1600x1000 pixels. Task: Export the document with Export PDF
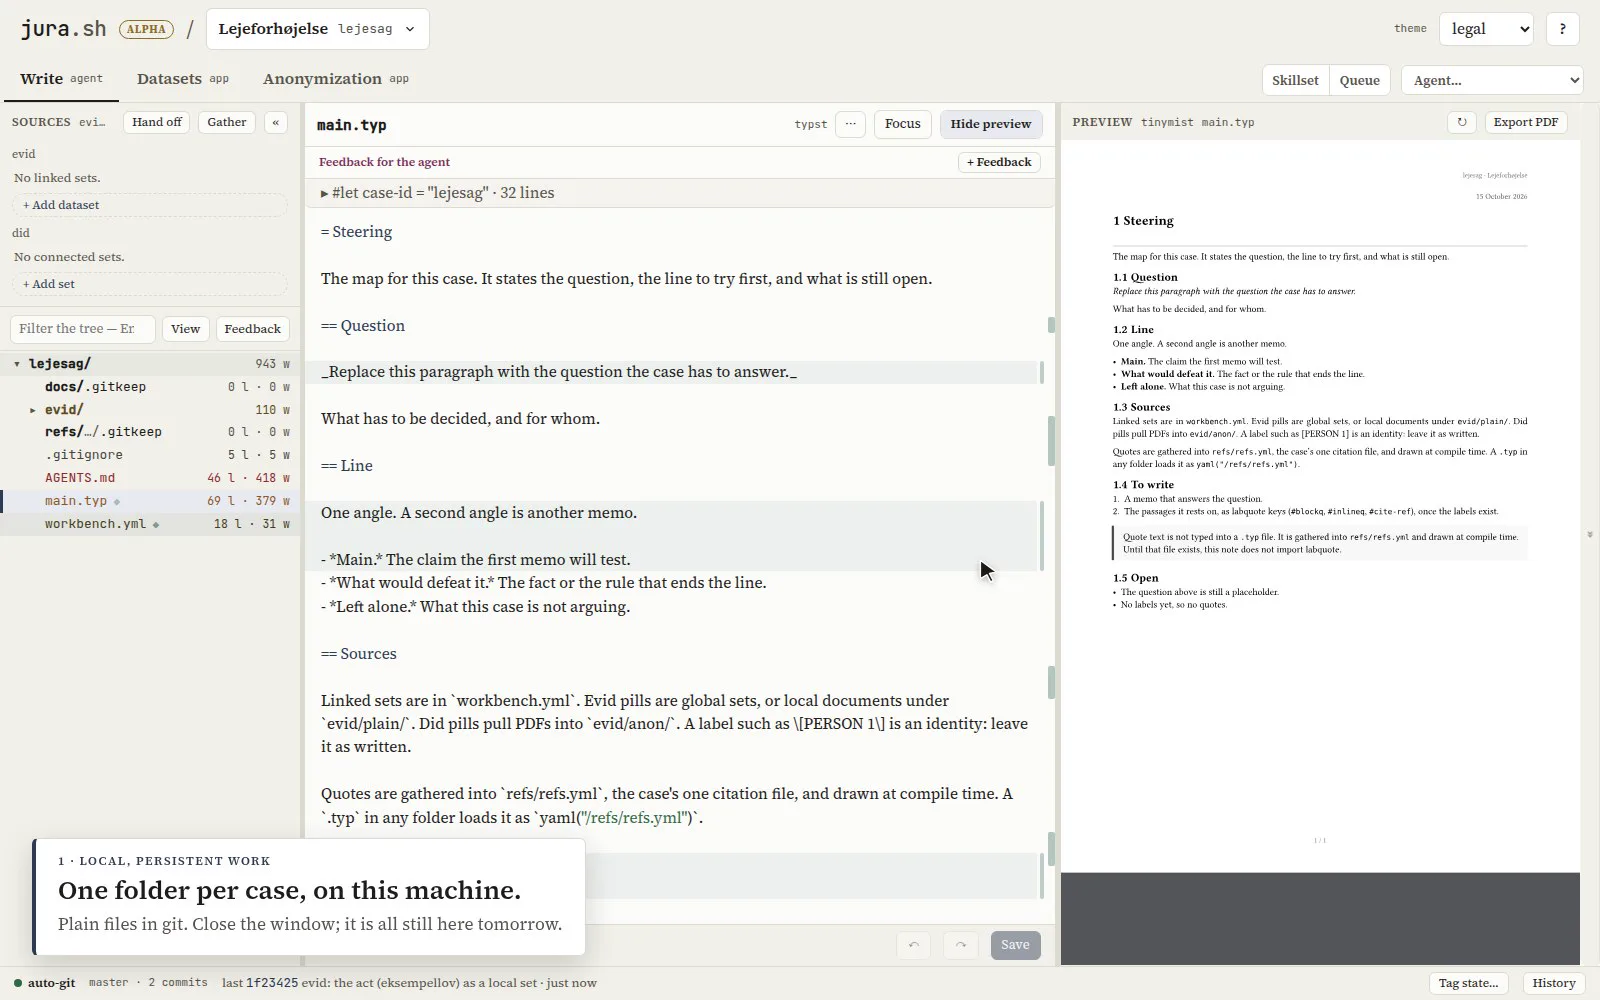[x=1526, y=122]
